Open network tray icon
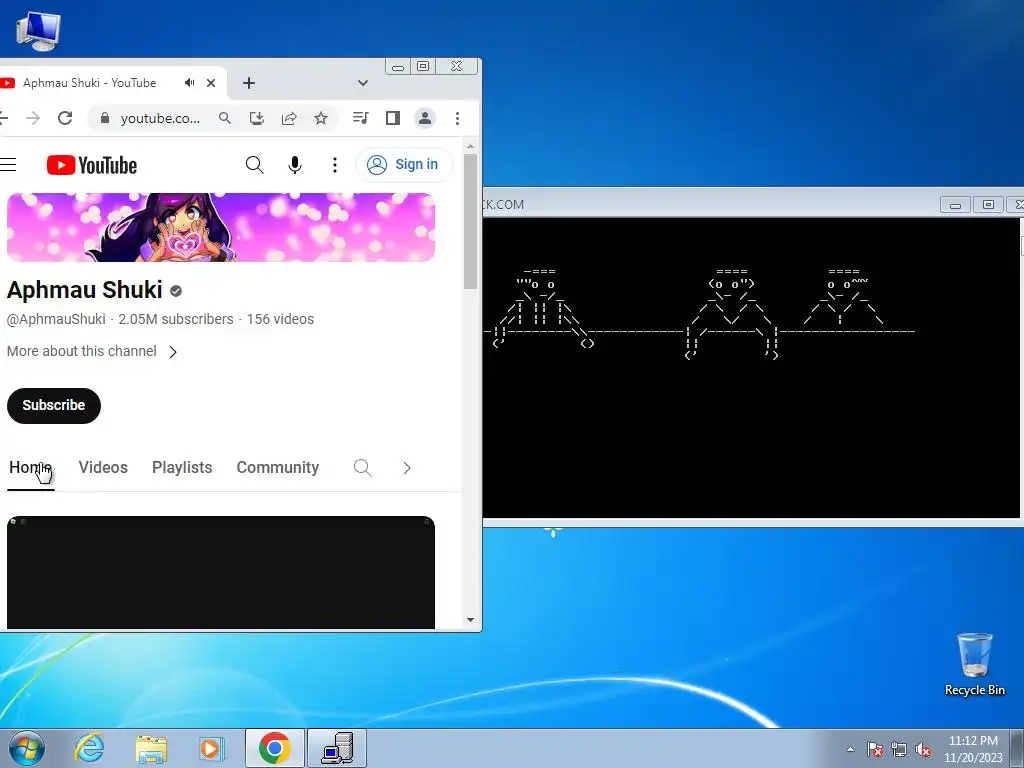1024x768 pixels. pyautogui.click(x=899, y=749)
